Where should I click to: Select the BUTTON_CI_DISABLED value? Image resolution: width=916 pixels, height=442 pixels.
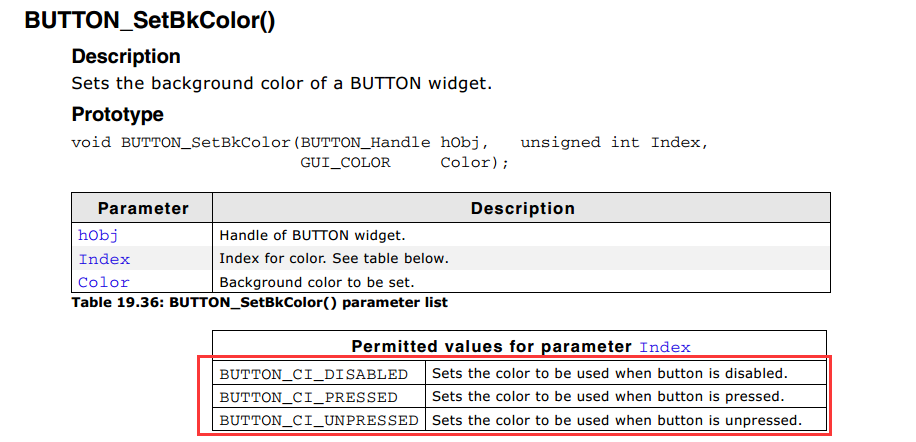(314, 374)
